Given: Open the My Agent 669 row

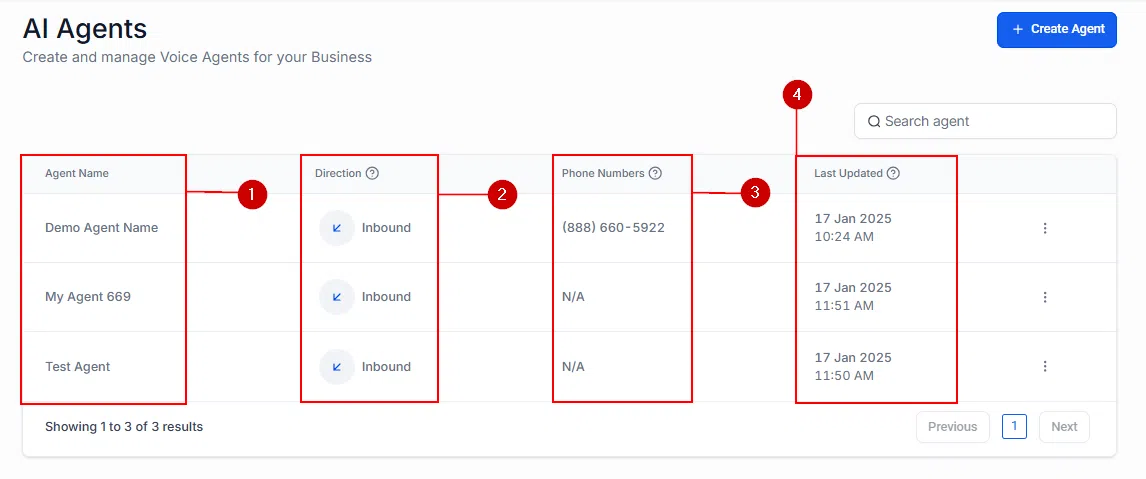Looking at the screenshot, I should coord(569,297).
